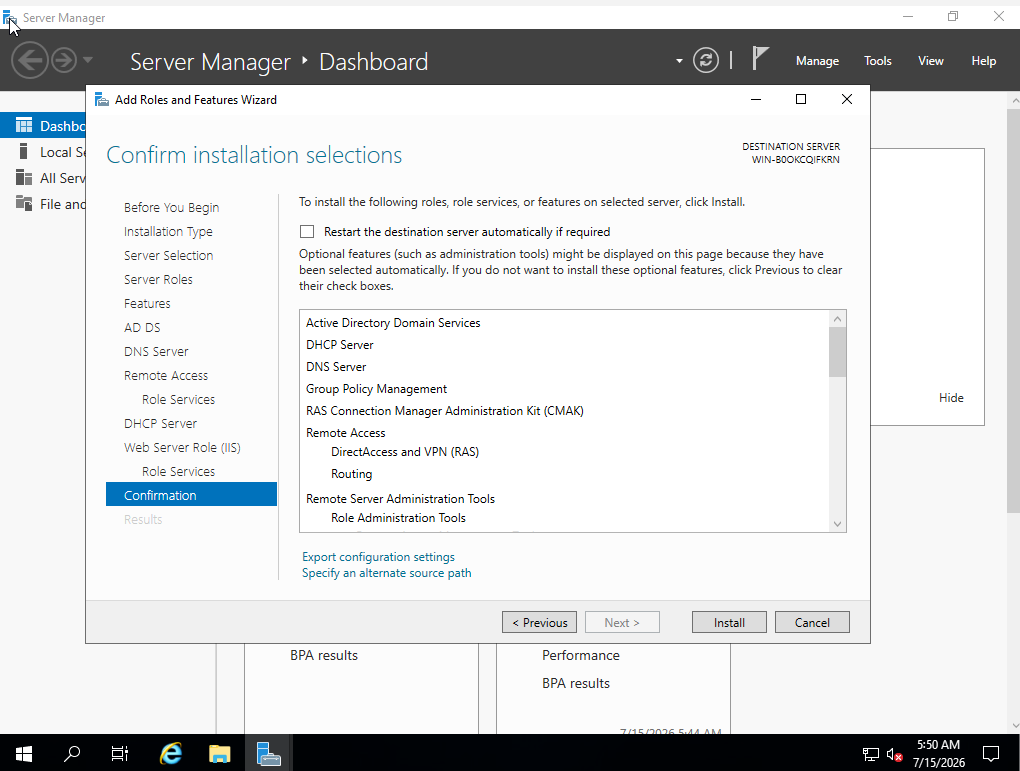
Task: Open Role Services under Web Server Role
Action: (x=178, y=472)
